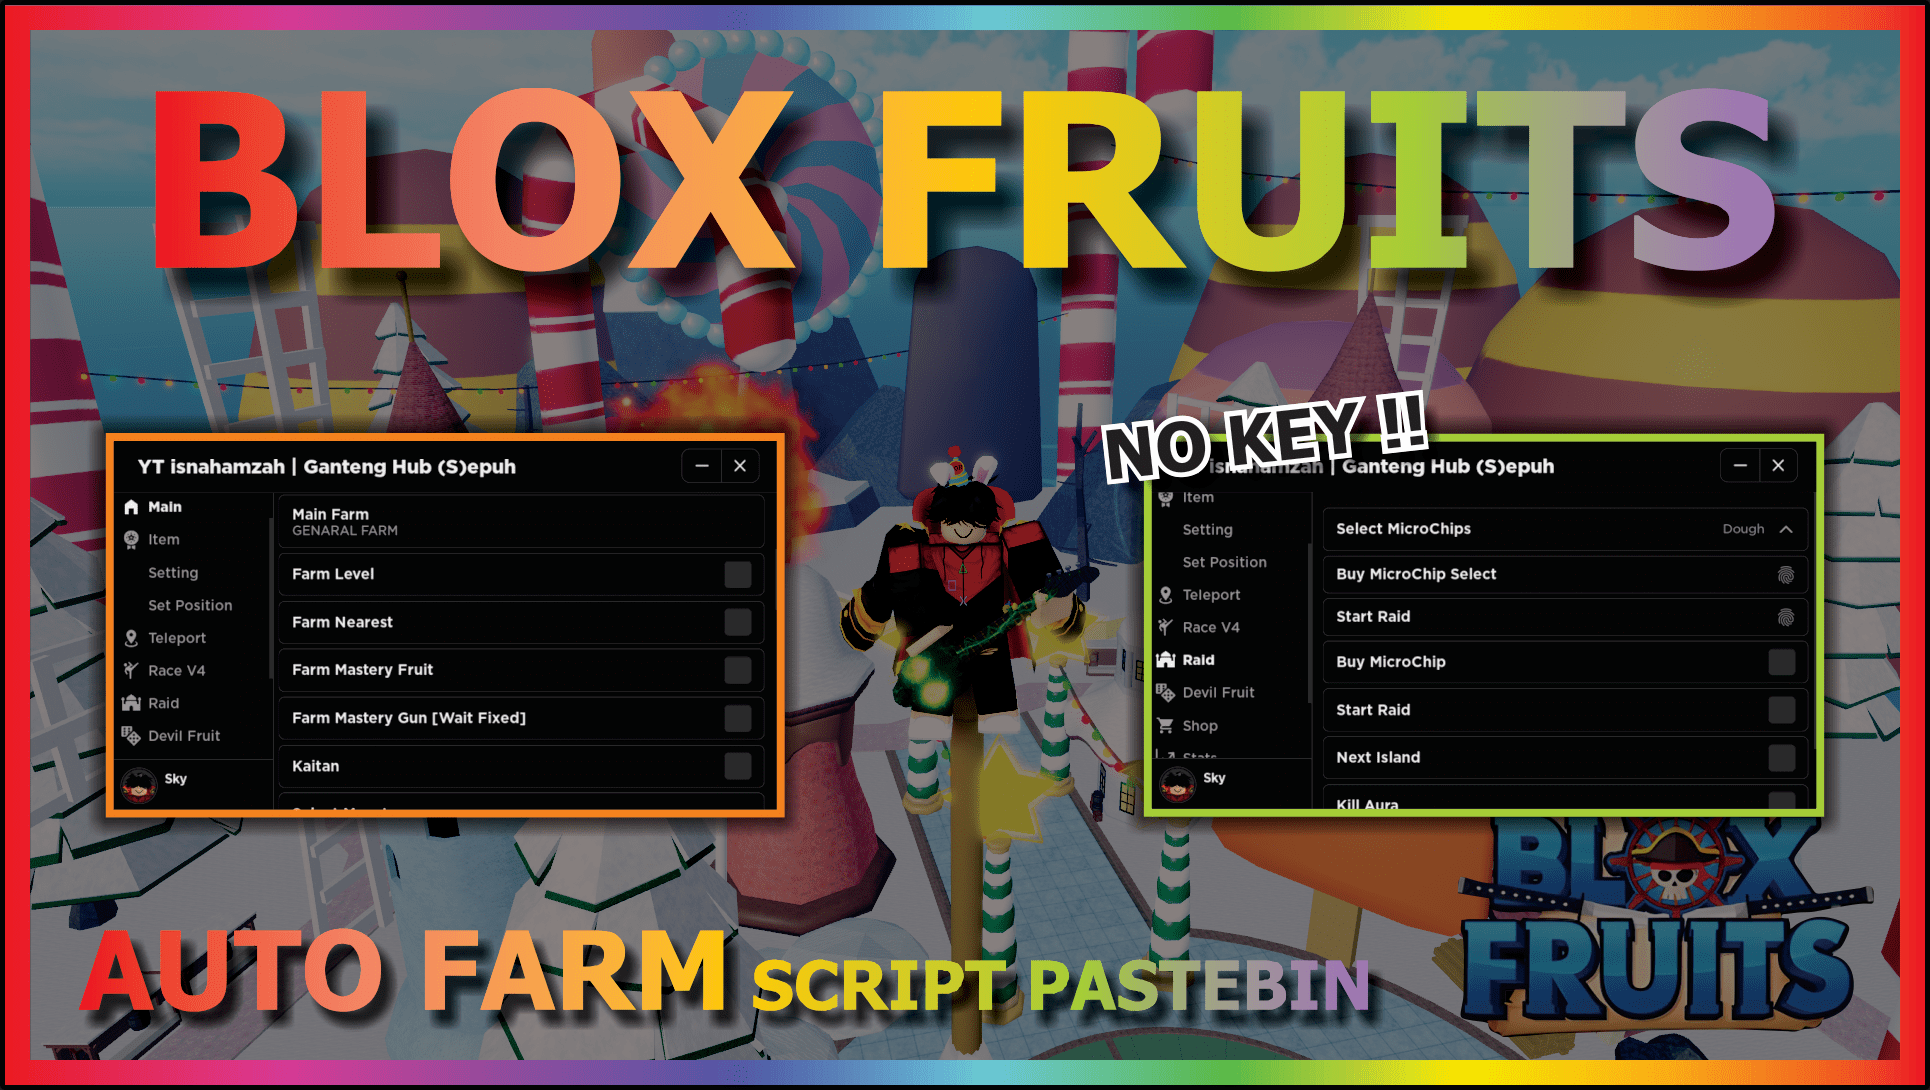The height and width of the screenshot is (1090, 1930).
Task: Click the Devil Fruit icon
Action: click(133, 736)
